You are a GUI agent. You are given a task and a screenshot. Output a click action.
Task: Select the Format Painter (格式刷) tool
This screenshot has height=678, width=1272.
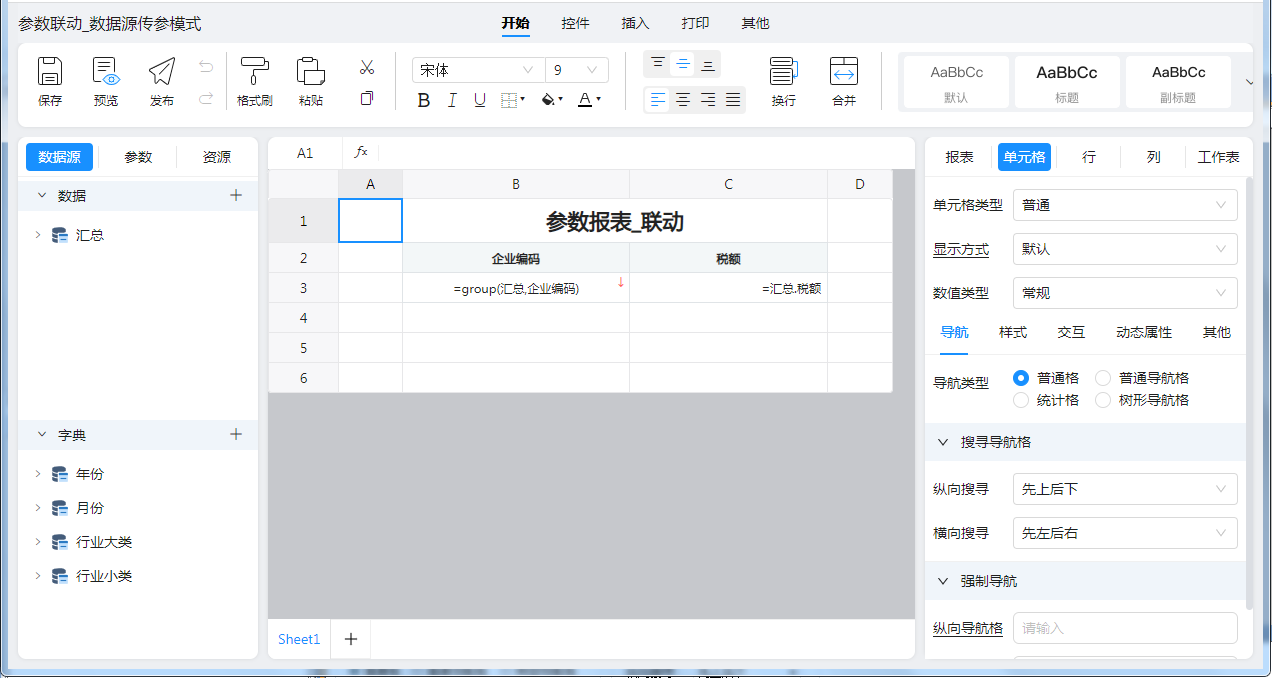[x=255, y=73]
